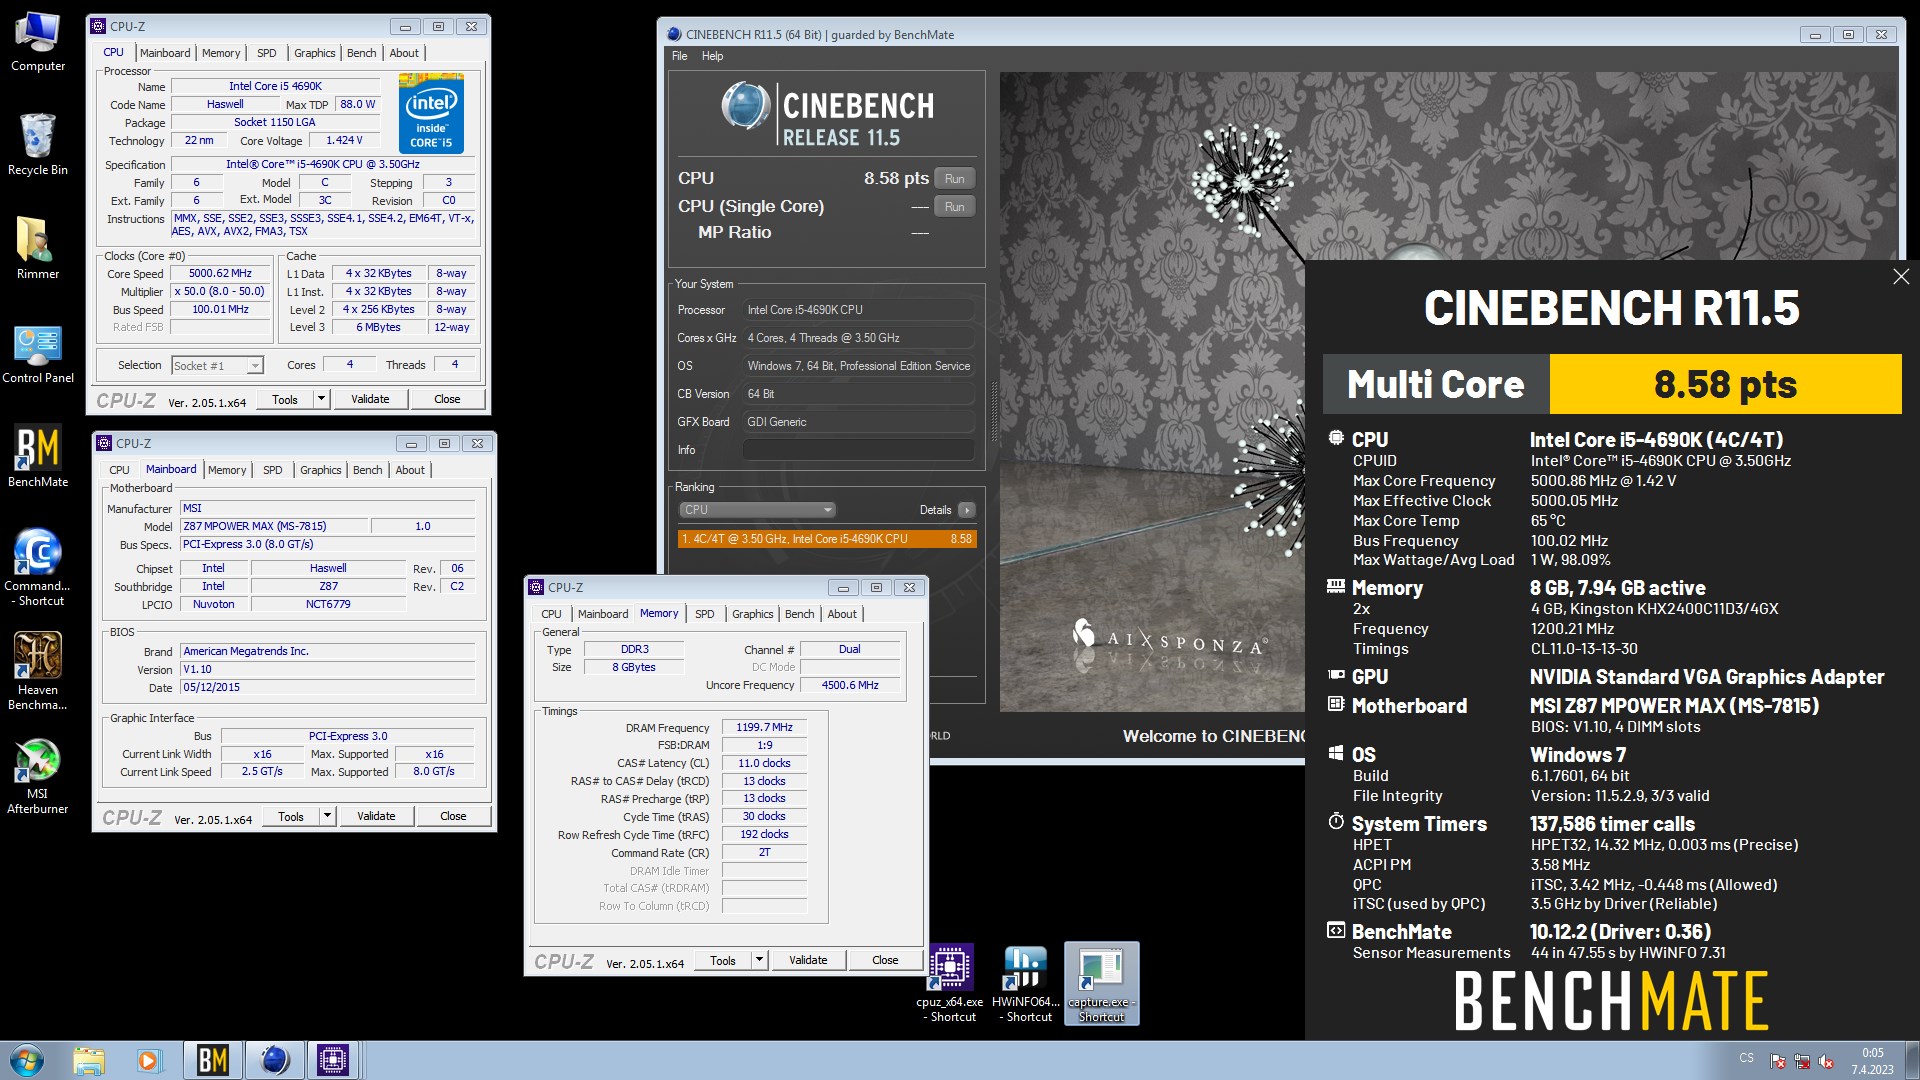Open the Cinebench Ranking CPU dropdown

pyautogui.click(x=757, y=510)
